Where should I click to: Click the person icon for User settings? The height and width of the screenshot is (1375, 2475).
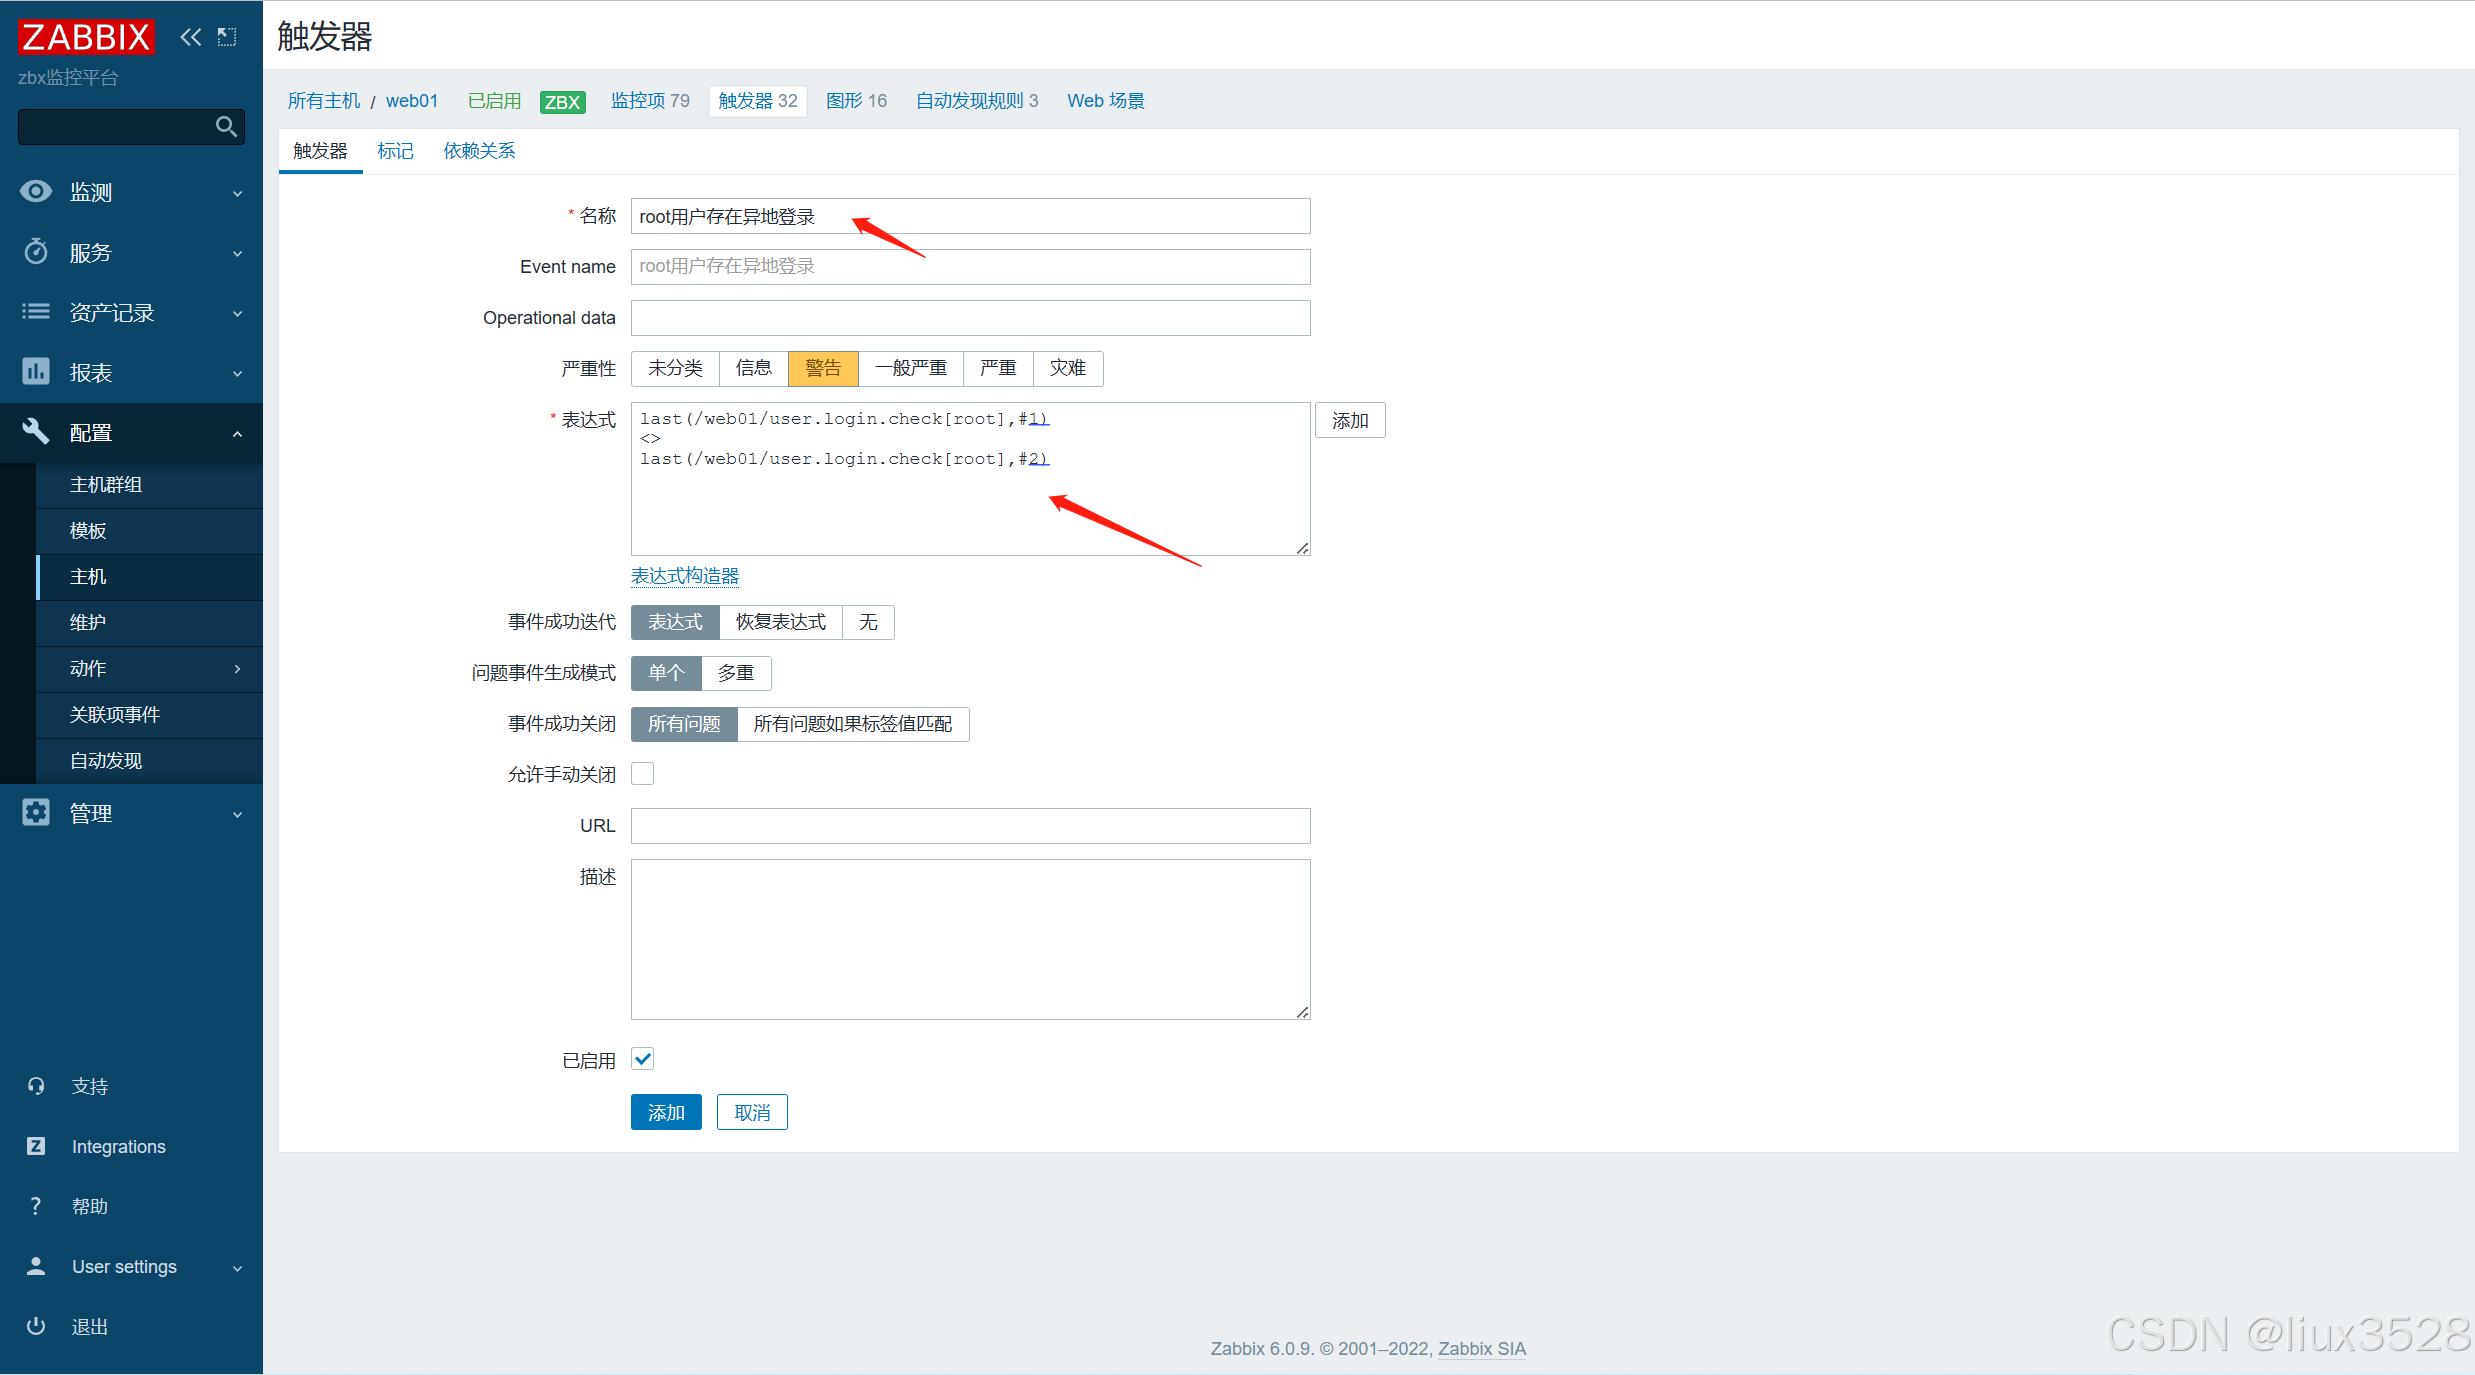36,1266
